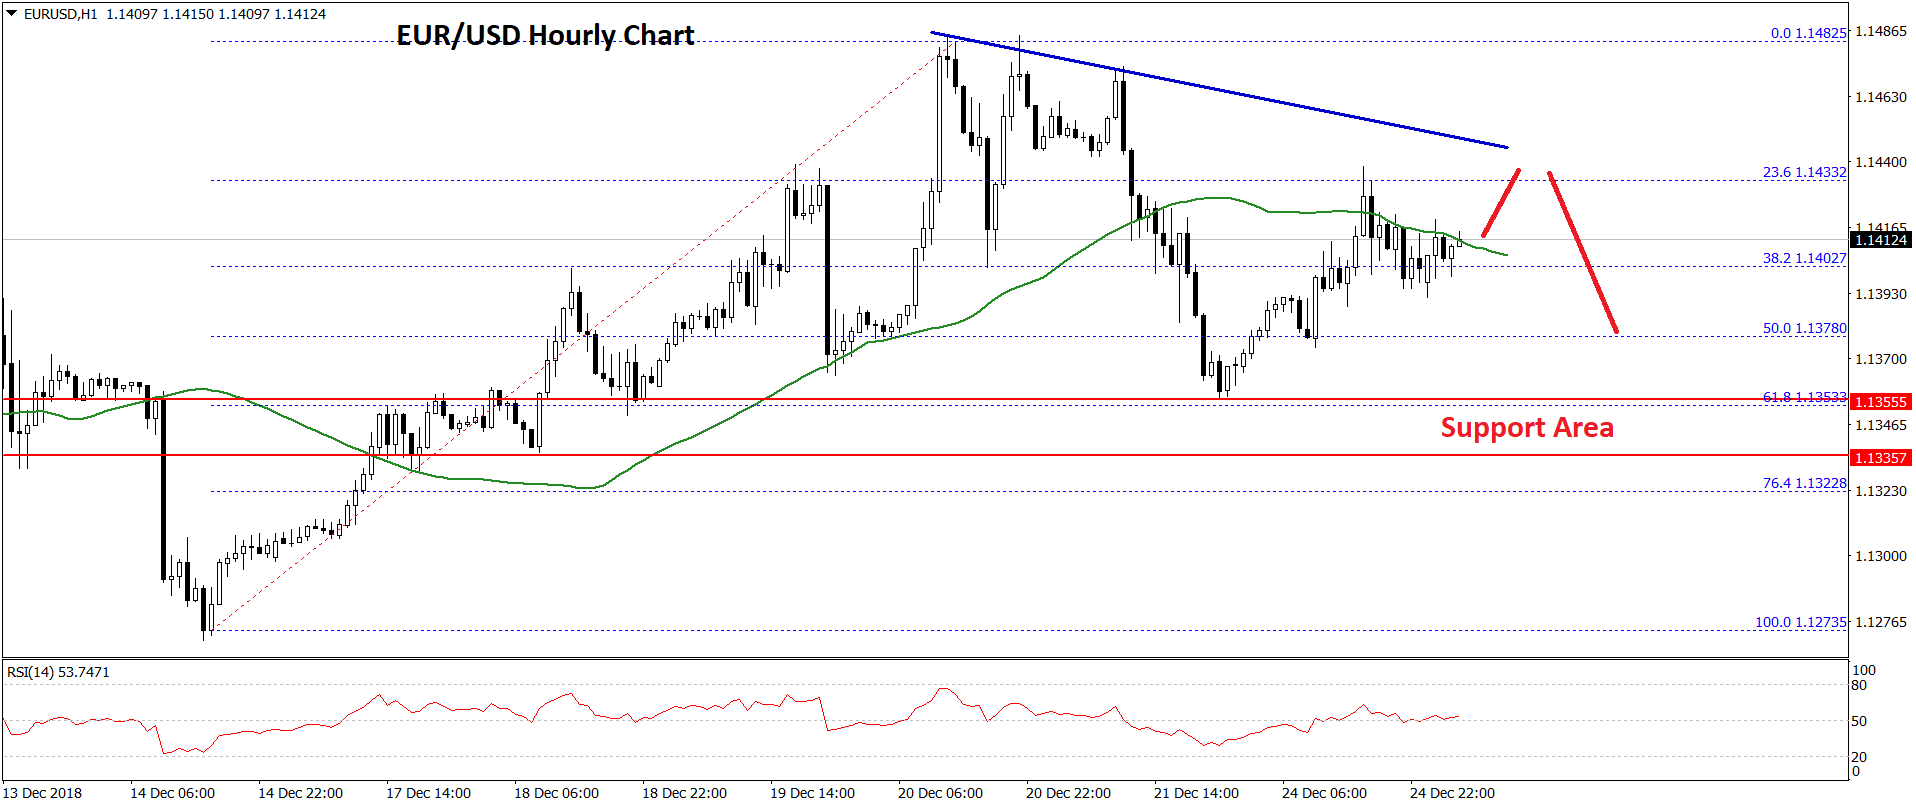Viewport: 1916px width, 807px height.
Task: Click the 20 Dec 06:00 time label
Action: [x=940, y=793]
